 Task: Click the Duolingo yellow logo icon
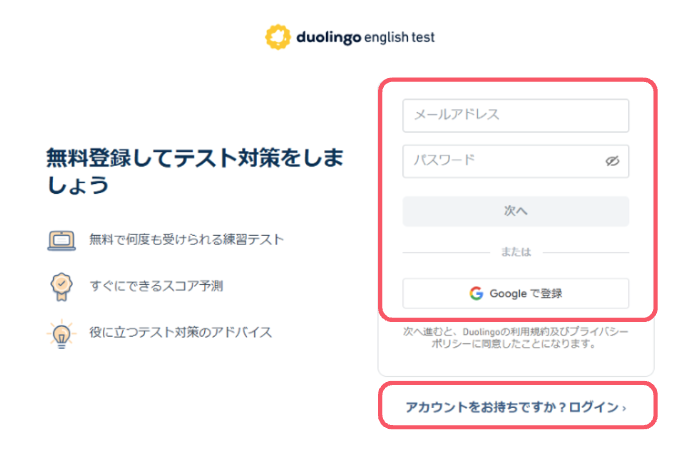(x=278, y=37)
